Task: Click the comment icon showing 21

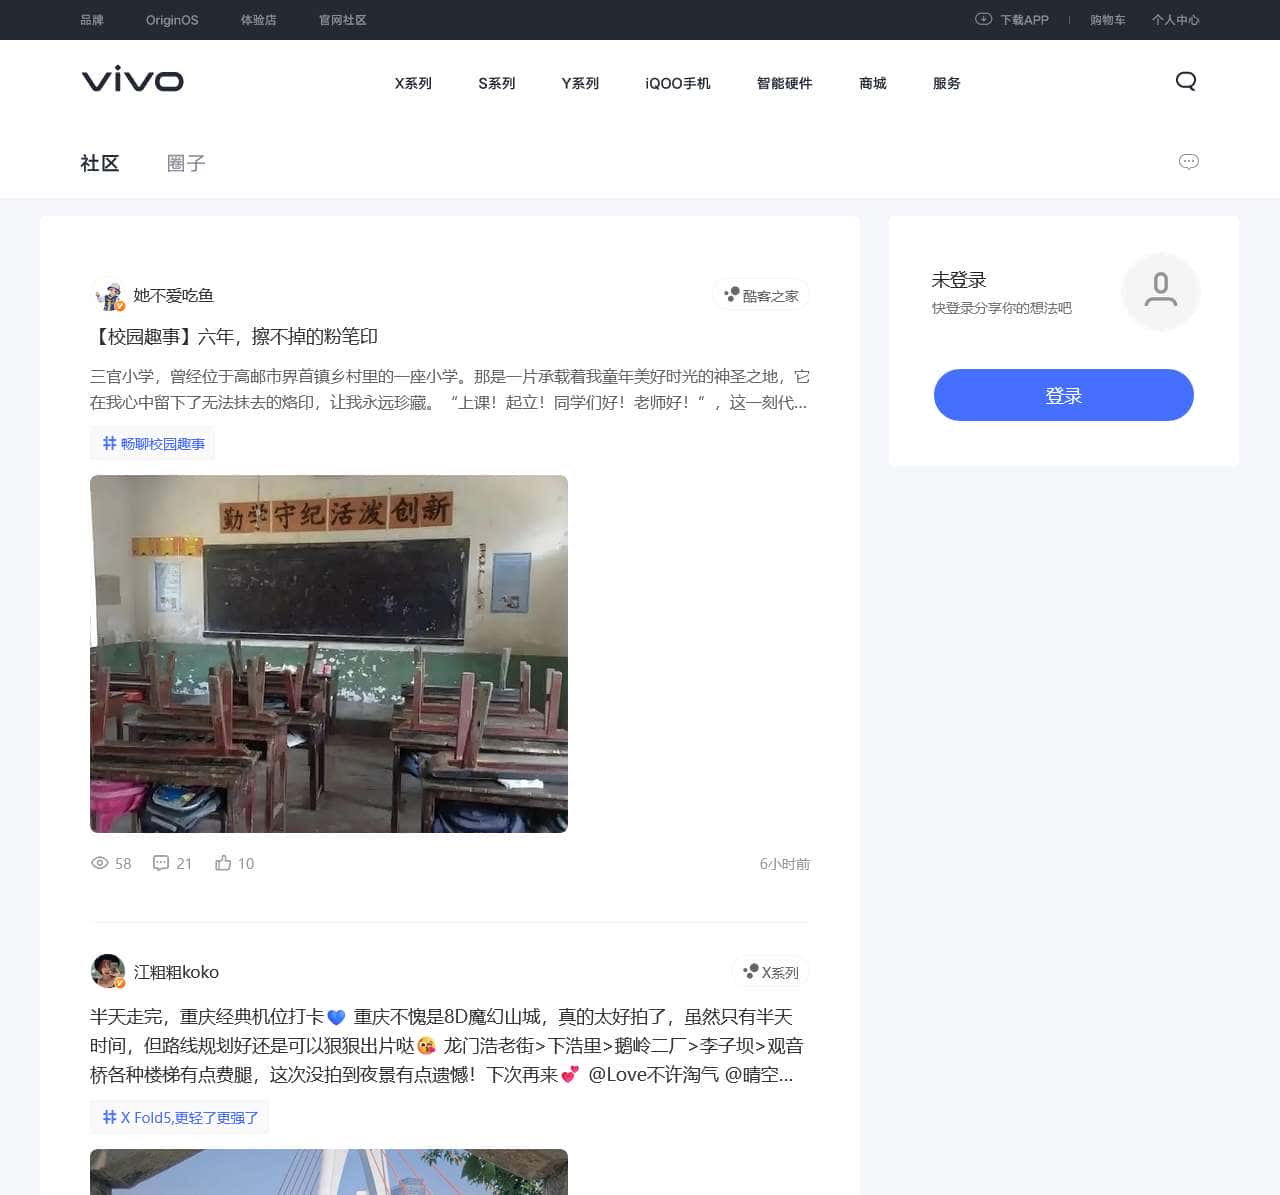Action: click(161, 863)
